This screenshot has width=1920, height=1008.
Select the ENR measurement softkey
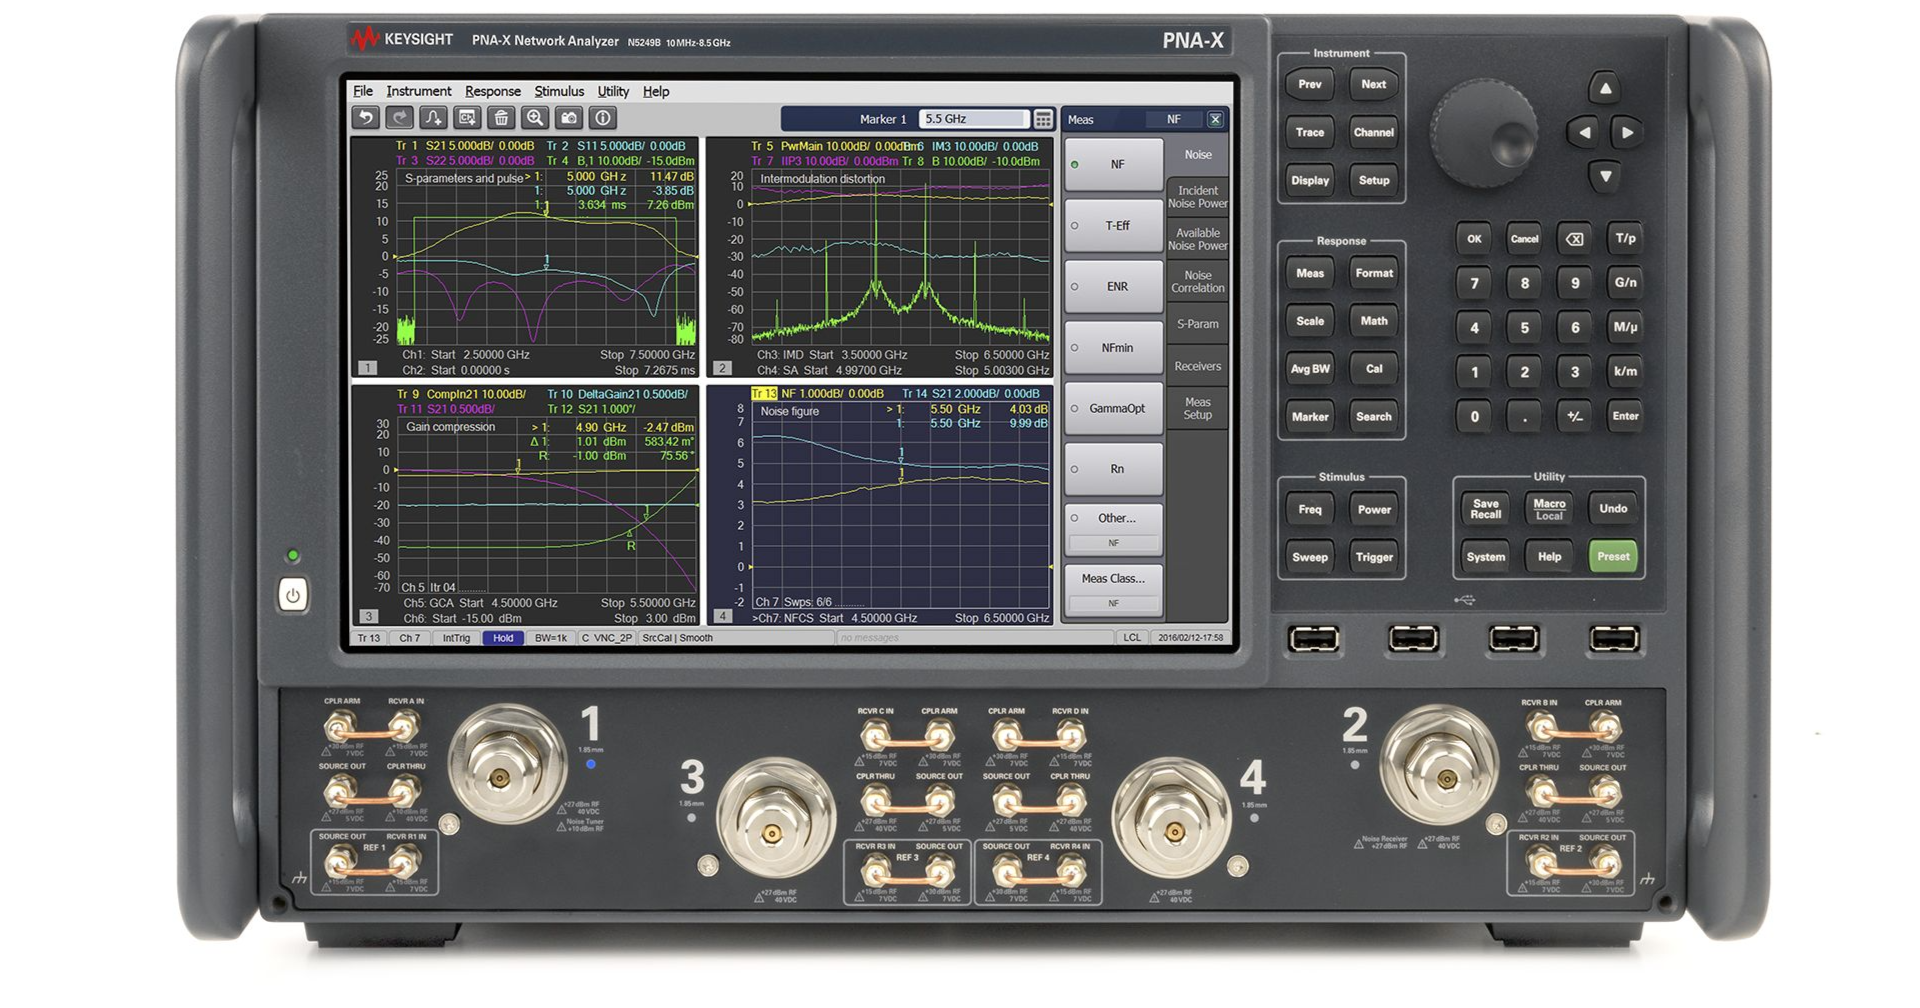pos(1114,286)
